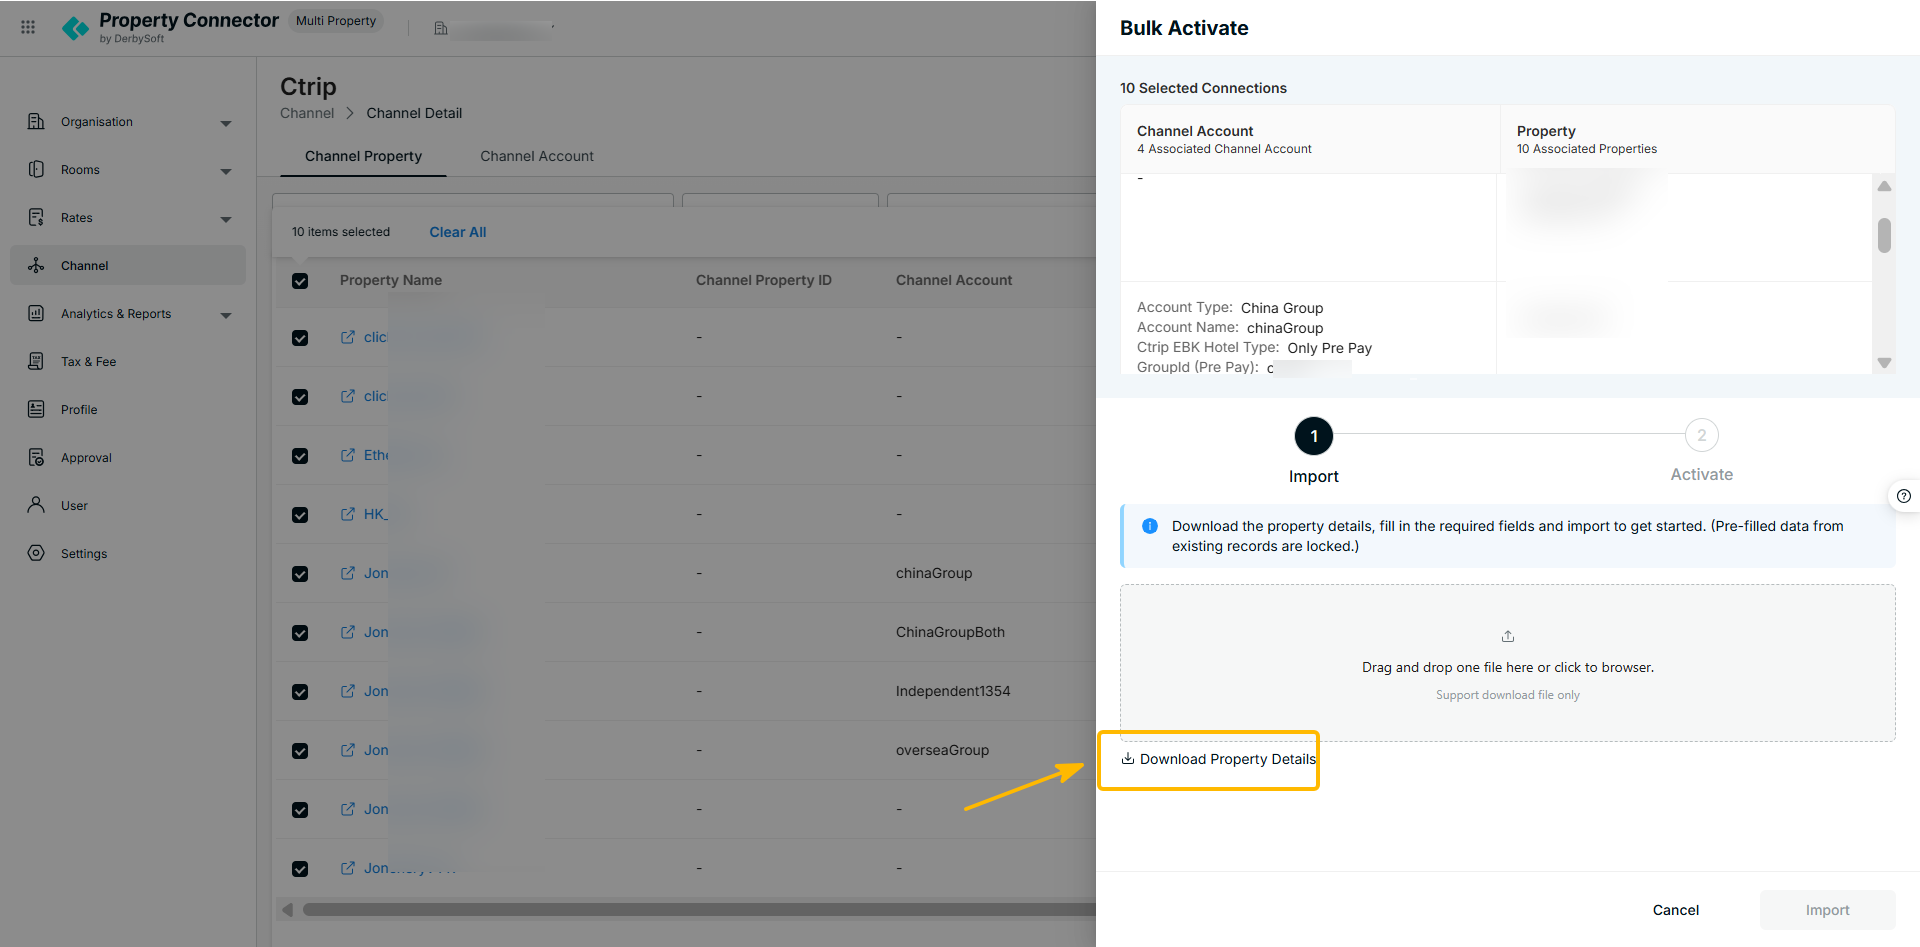Uncheck the first clic row checkbox
1920x947 pixels.
[300, 338]
